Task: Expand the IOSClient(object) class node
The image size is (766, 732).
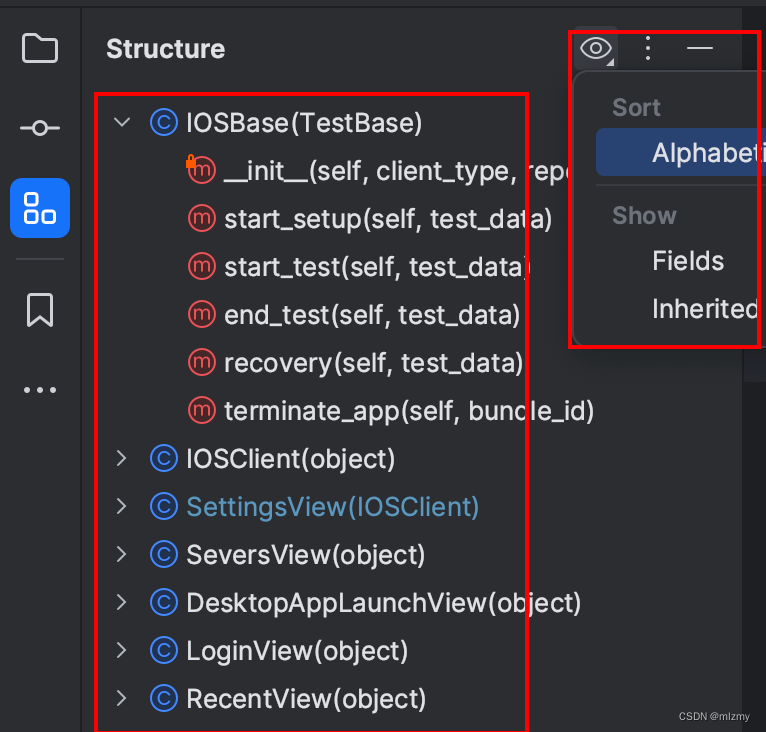Action: pyautogui.click(x=122, y=458)
